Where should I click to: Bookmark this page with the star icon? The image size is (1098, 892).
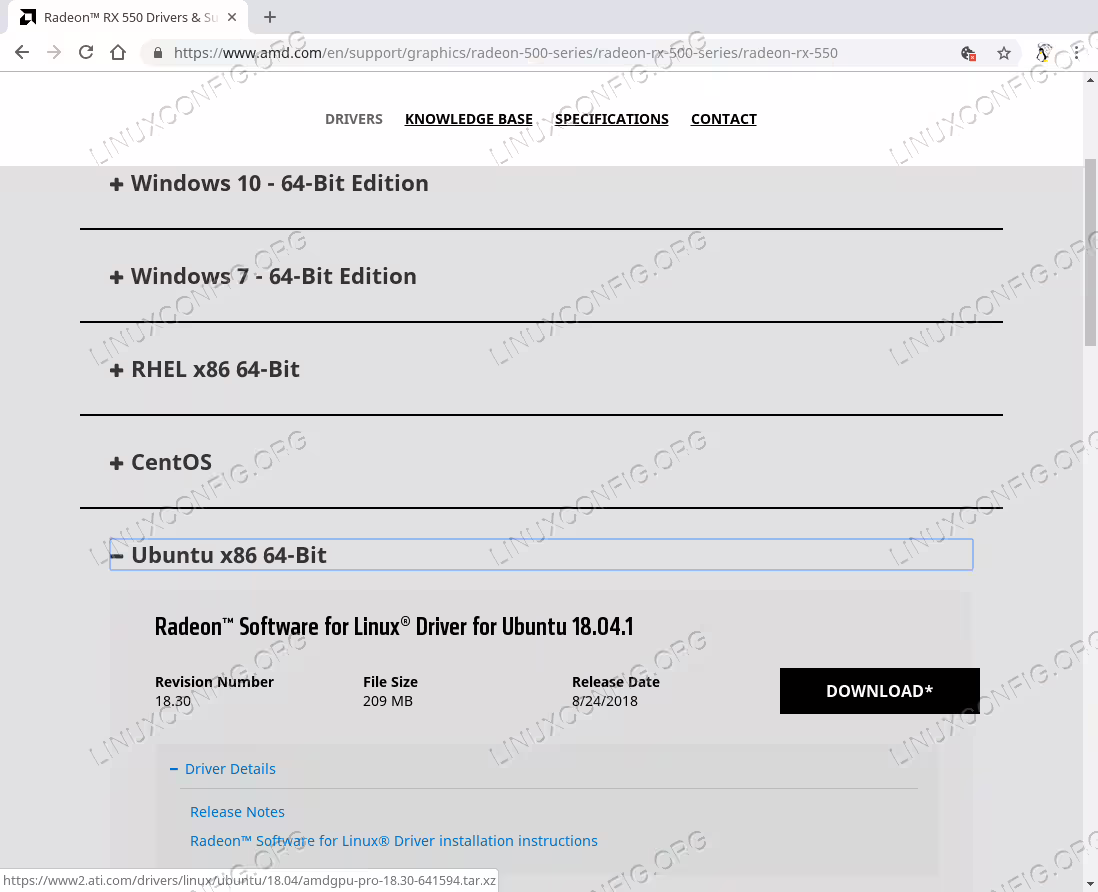click(1004, 53)
